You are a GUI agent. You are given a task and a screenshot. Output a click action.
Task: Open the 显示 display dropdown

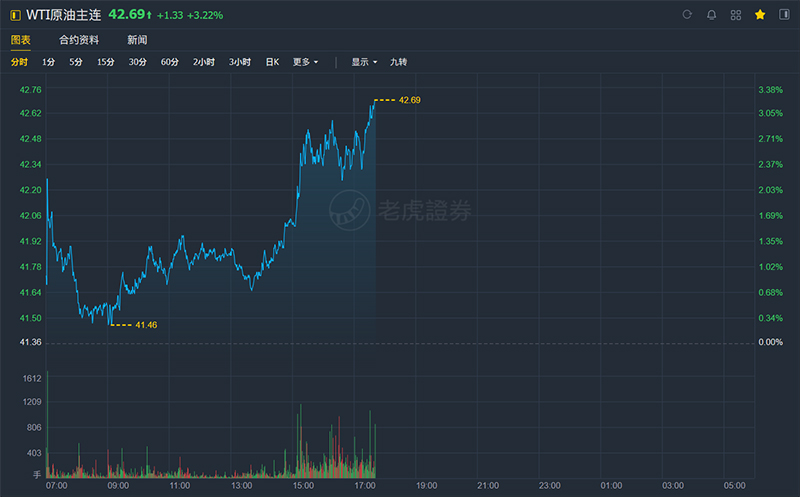[364, 62]
